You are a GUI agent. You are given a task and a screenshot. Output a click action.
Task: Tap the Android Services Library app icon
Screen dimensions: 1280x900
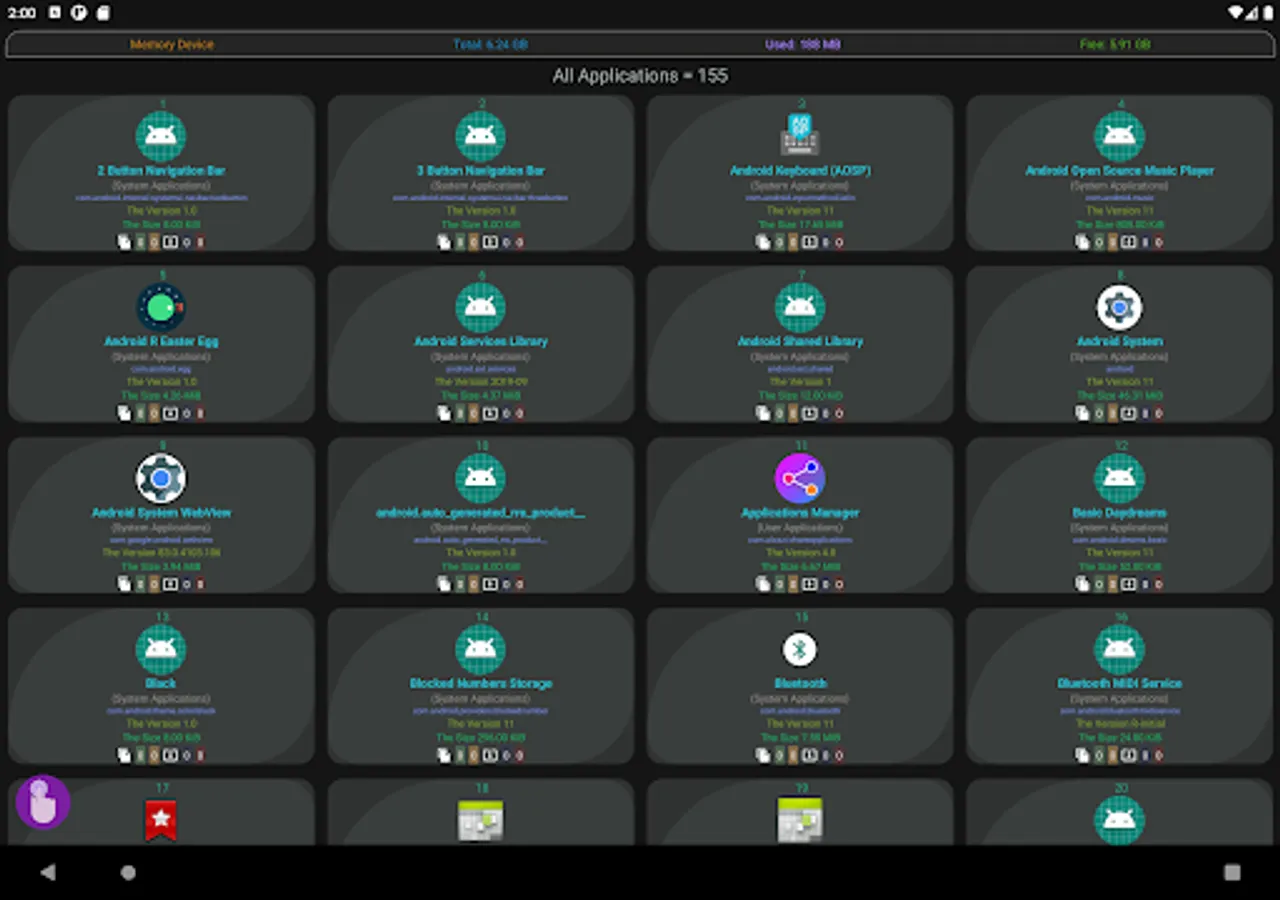click(481, 307)
